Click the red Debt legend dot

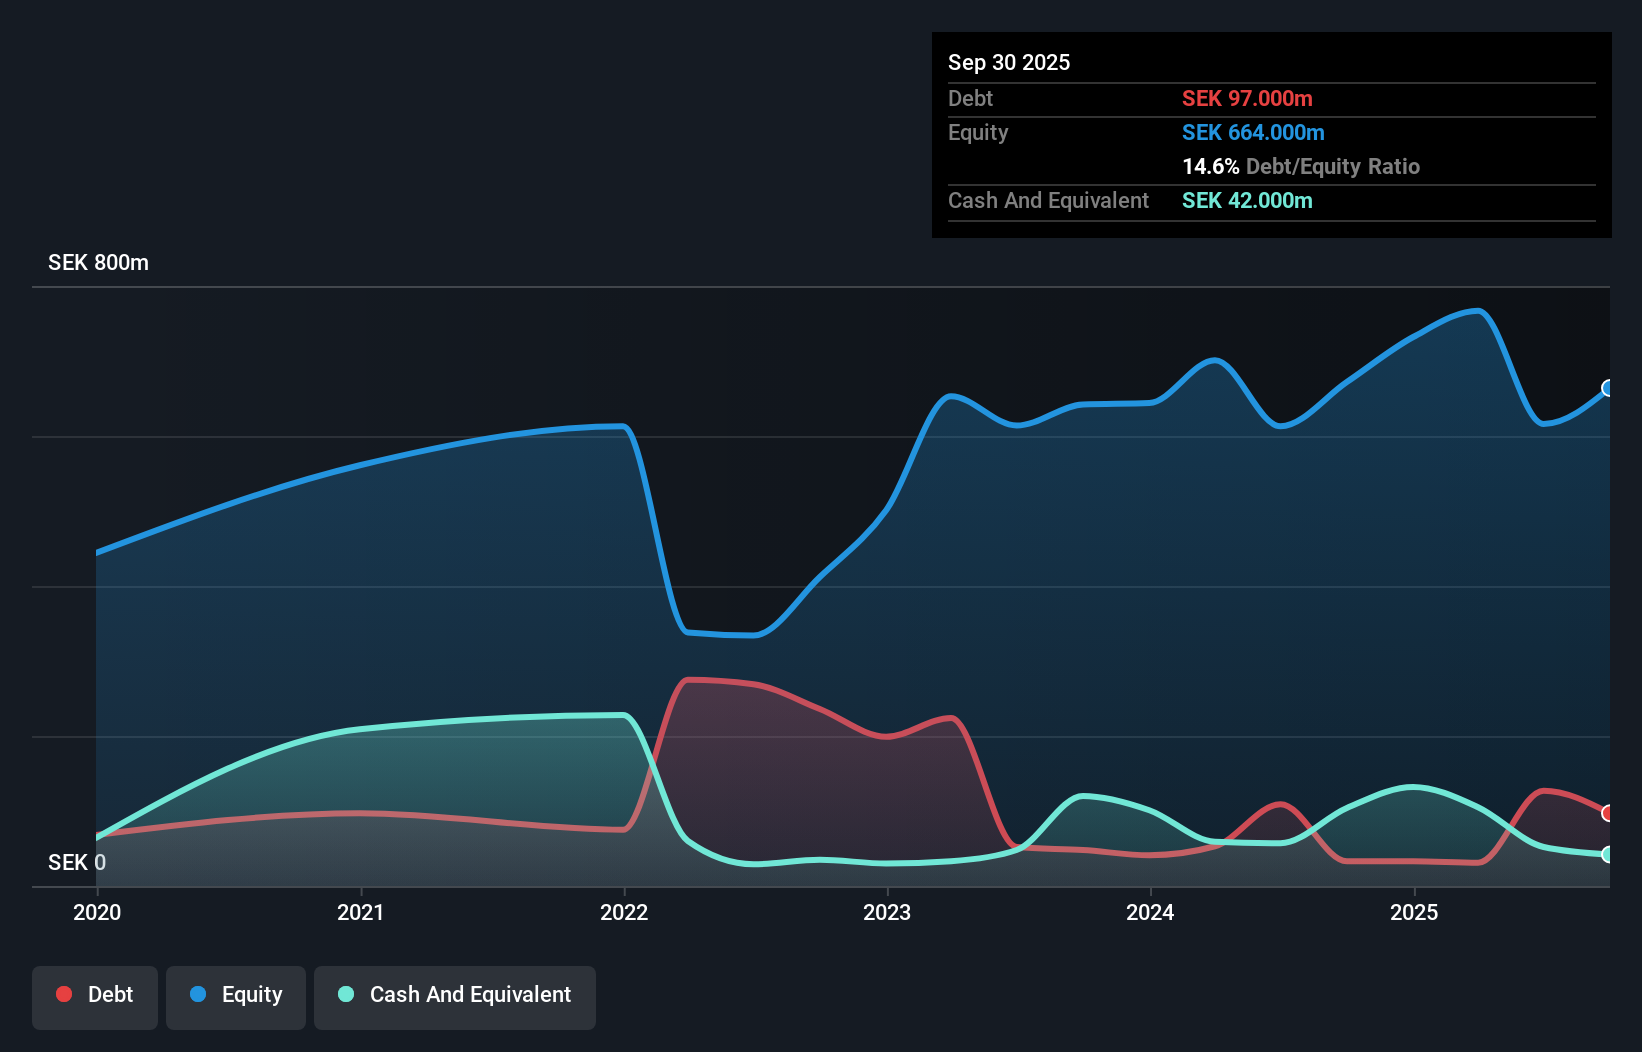click(63, 994)
